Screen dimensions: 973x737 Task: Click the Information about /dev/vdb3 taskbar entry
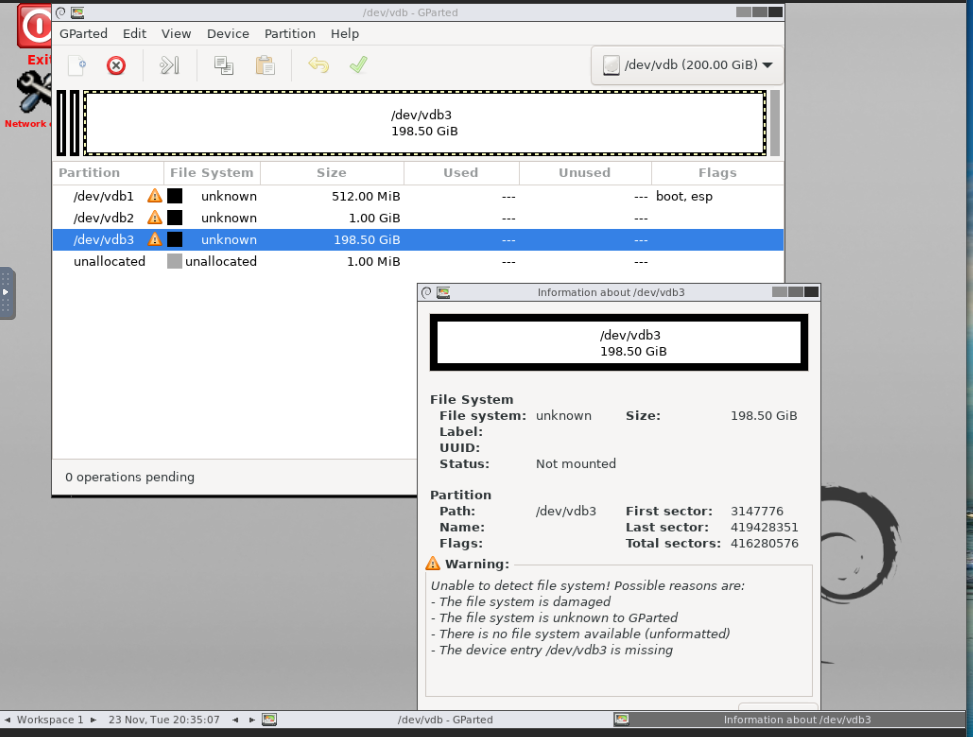(x=788, y=720)
